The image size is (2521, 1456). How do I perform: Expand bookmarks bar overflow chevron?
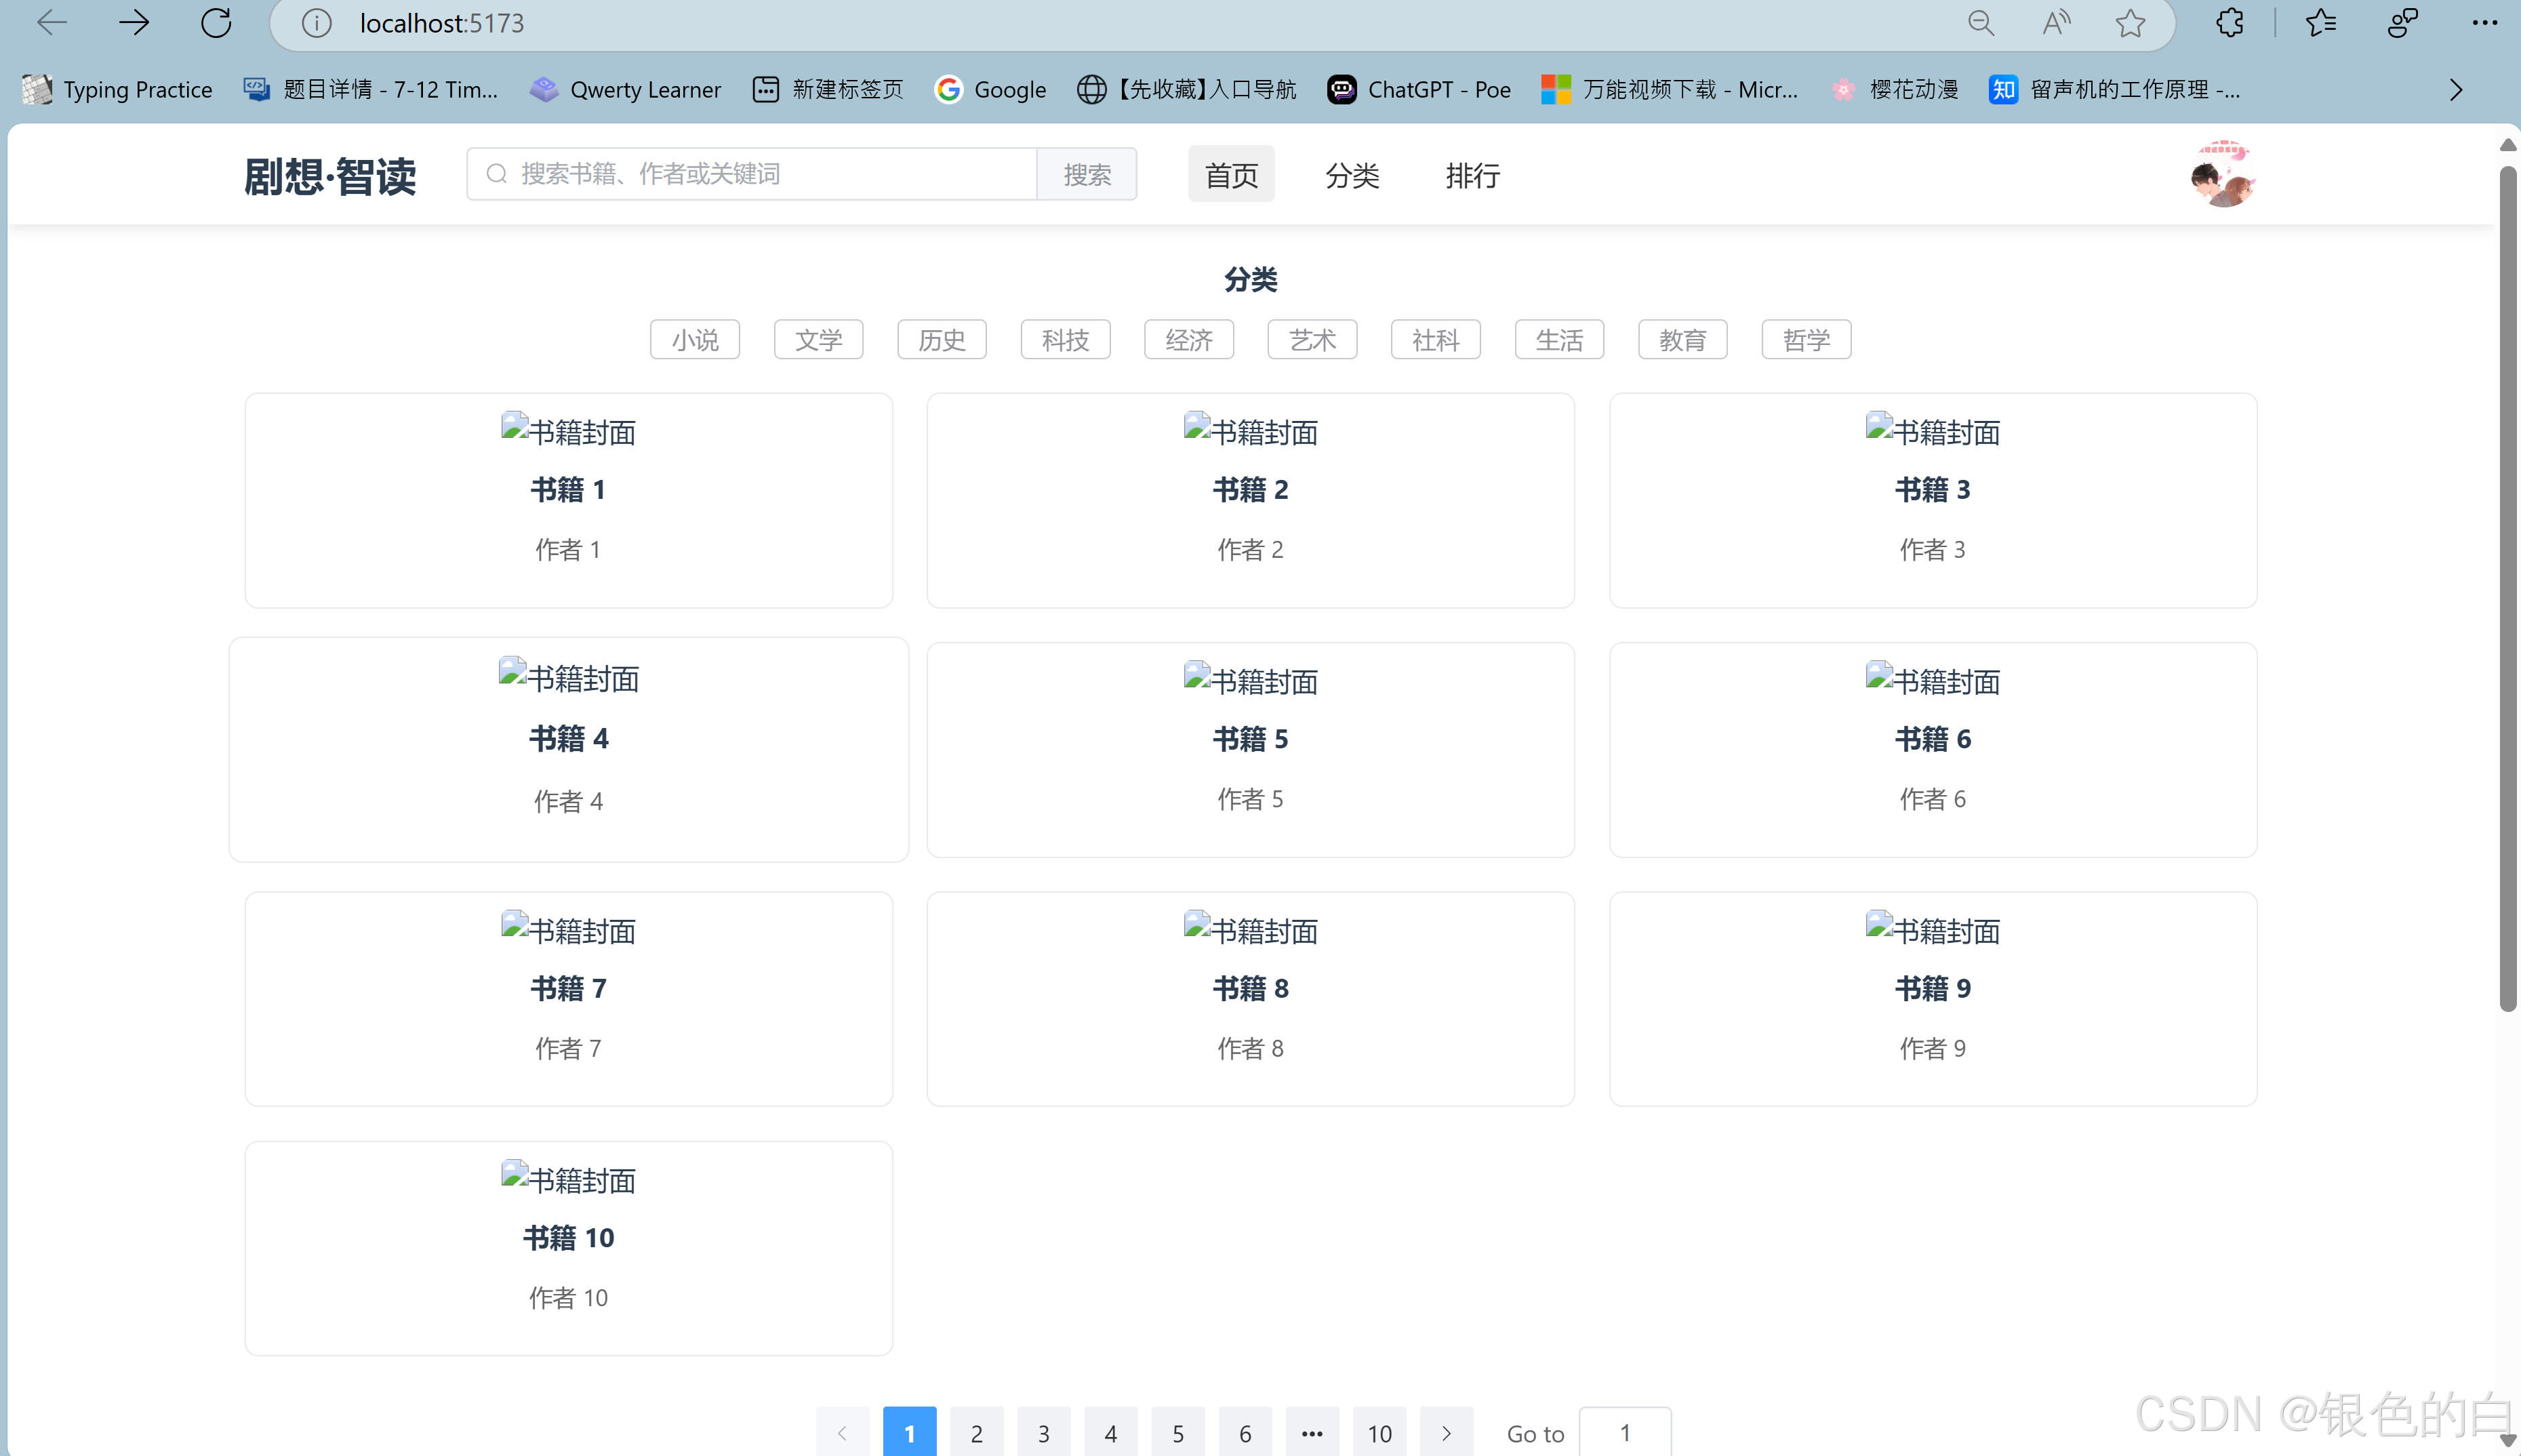2456,90
